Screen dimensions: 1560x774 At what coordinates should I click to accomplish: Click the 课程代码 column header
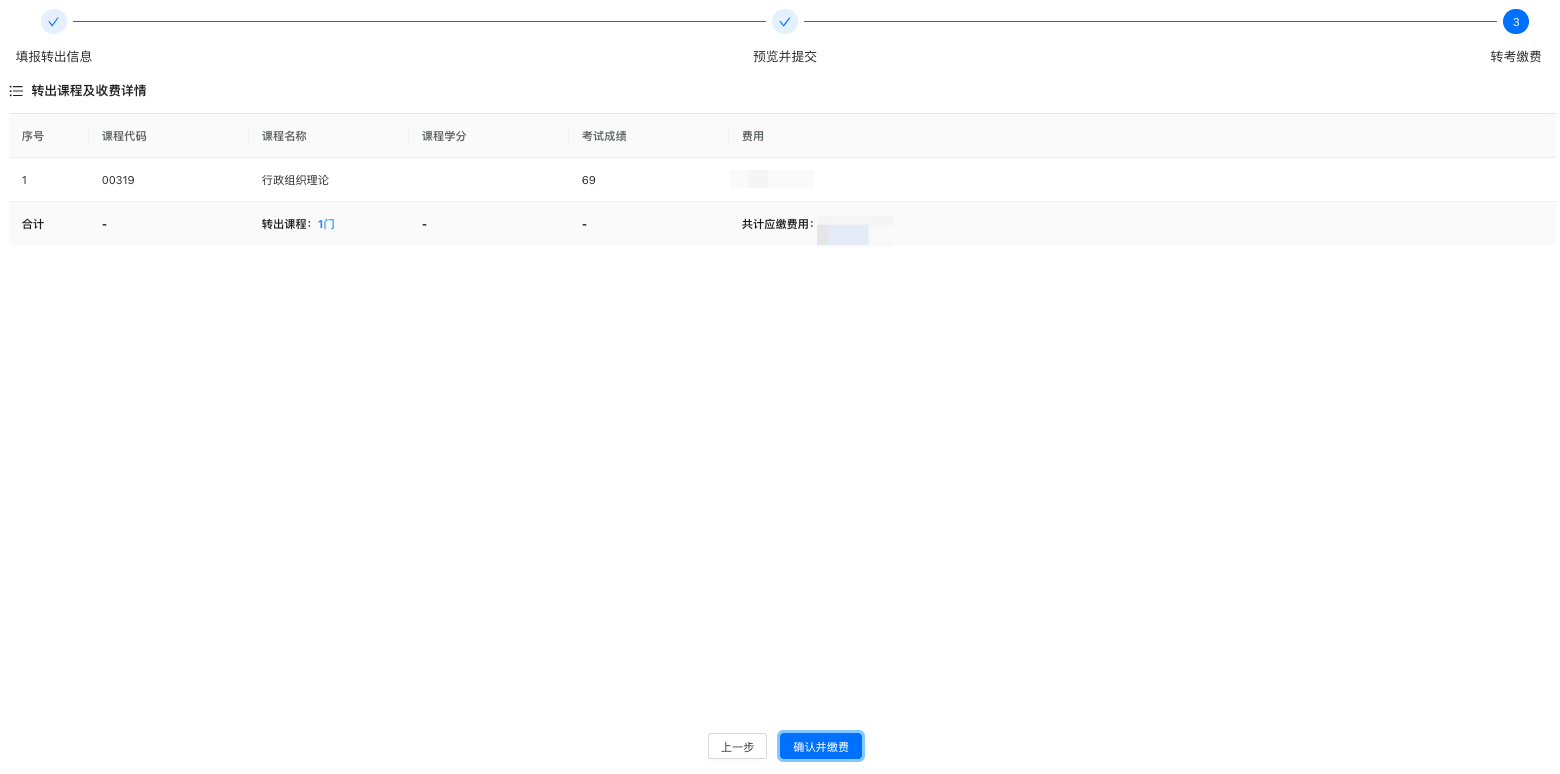124,136
